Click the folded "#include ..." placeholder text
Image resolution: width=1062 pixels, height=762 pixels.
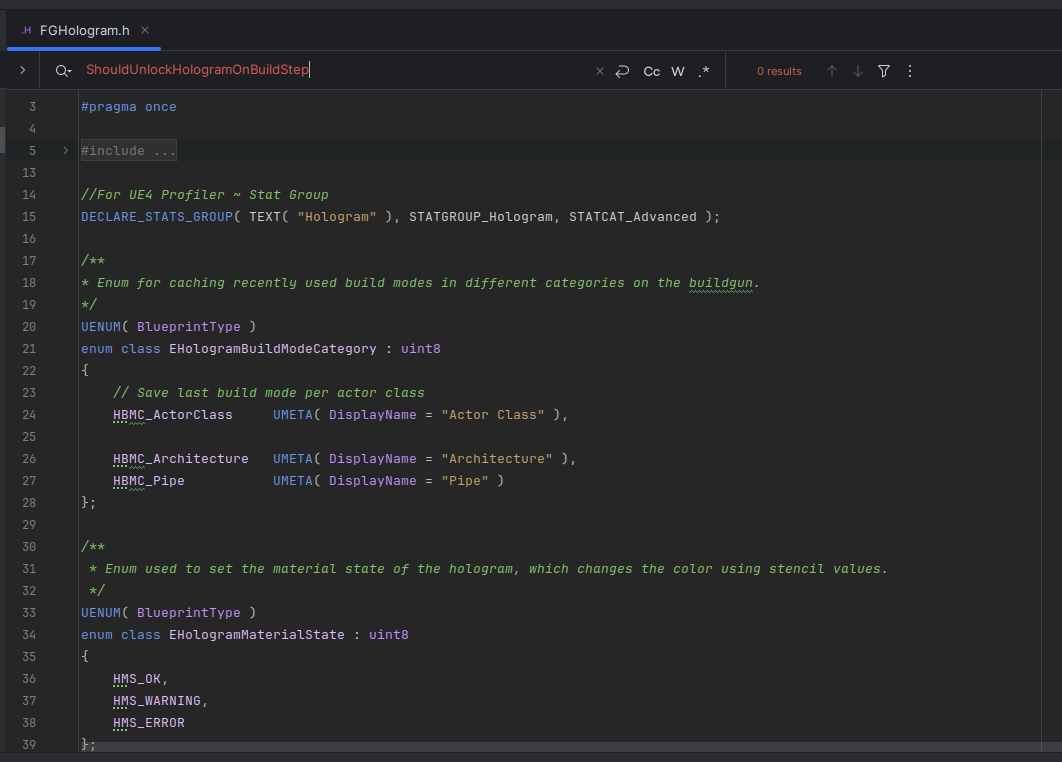coord(128,151)
